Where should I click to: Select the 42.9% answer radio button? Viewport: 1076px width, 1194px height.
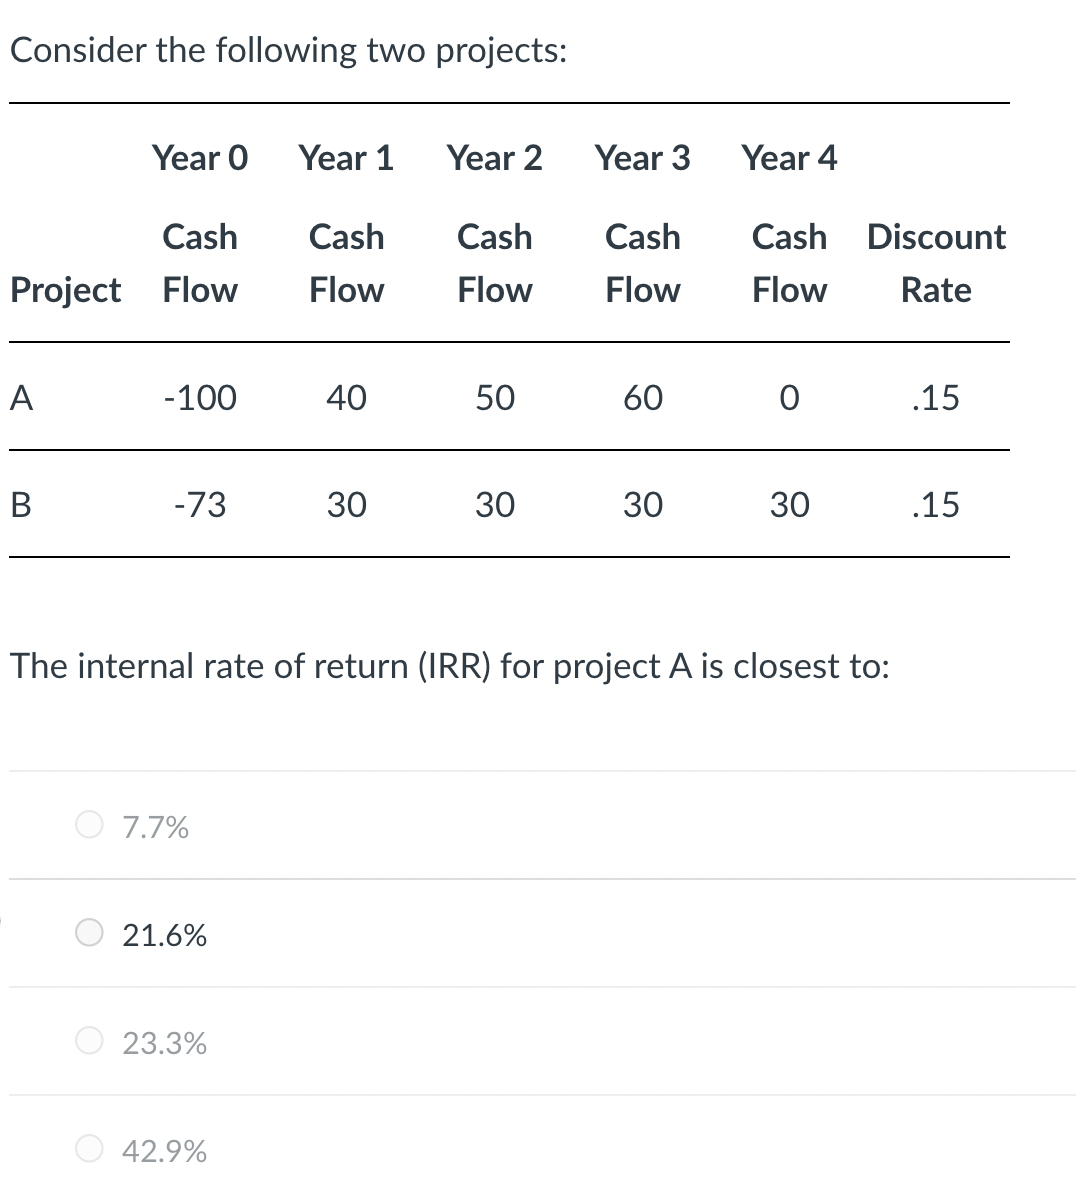point(89,1149)
